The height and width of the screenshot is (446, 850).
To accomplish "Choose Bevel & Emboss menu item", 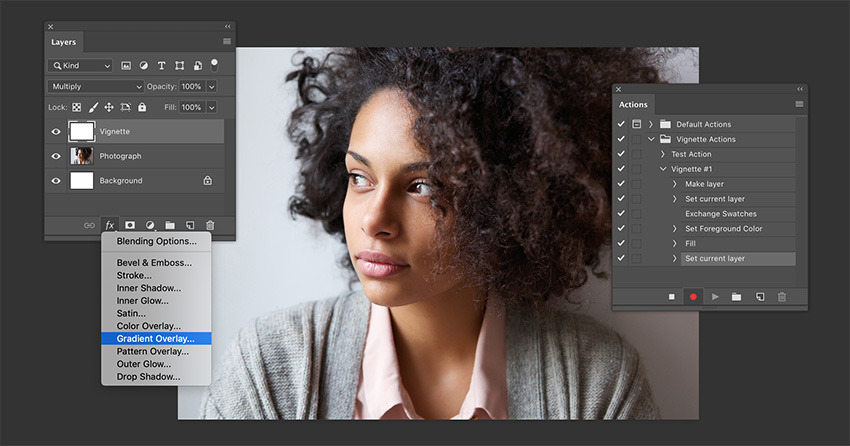I will (x=156, y=263).
